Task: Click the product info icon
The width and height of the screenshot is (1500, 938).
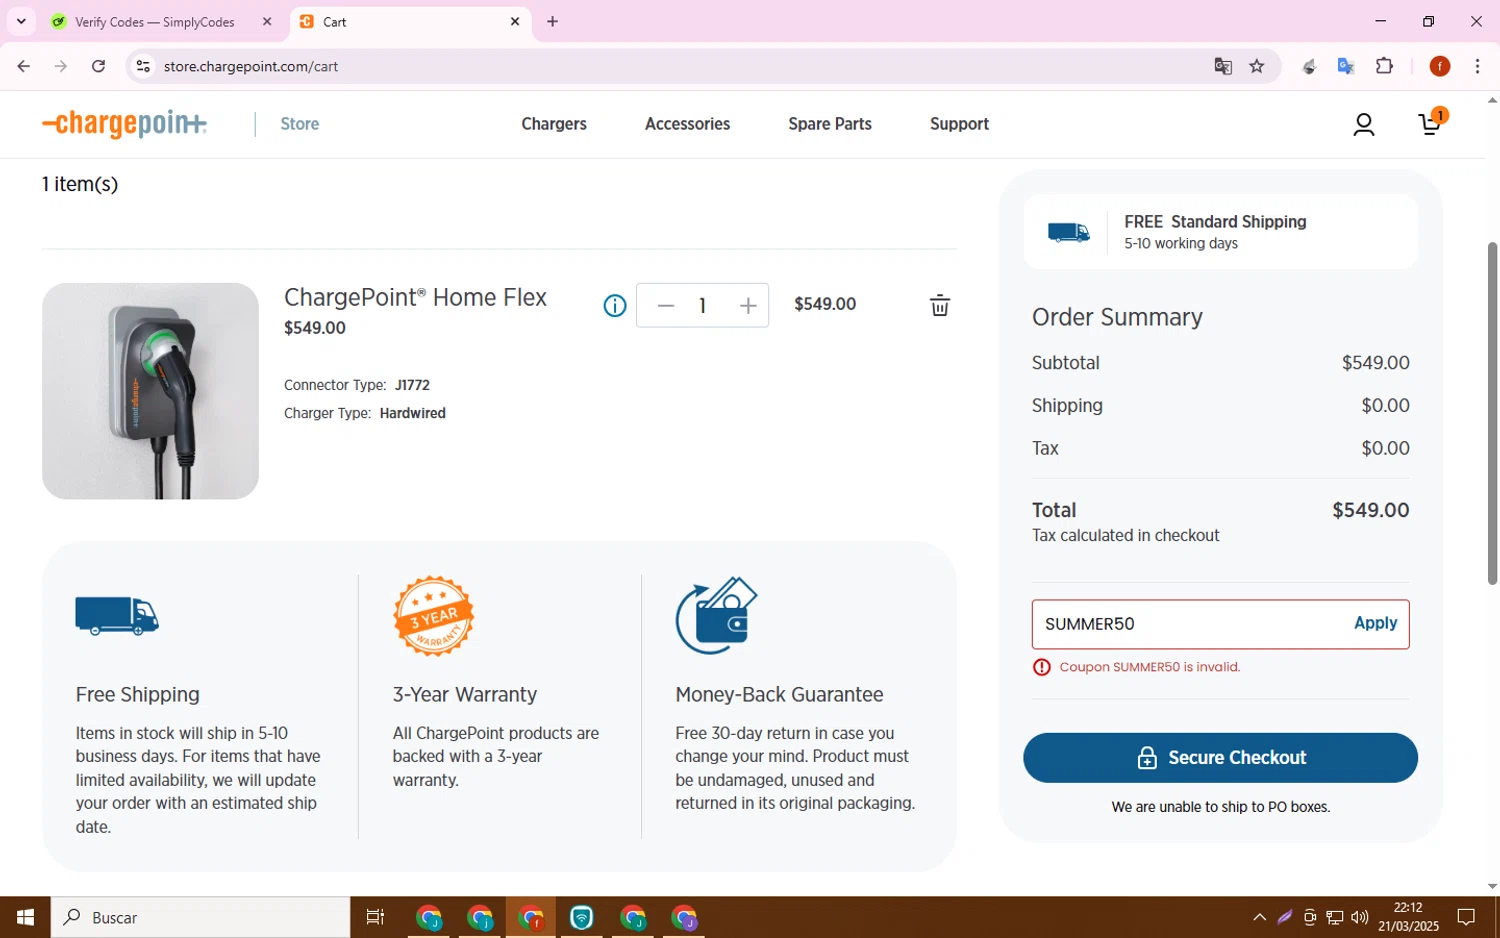Action: pyautogui.click(x=615, y=306)
